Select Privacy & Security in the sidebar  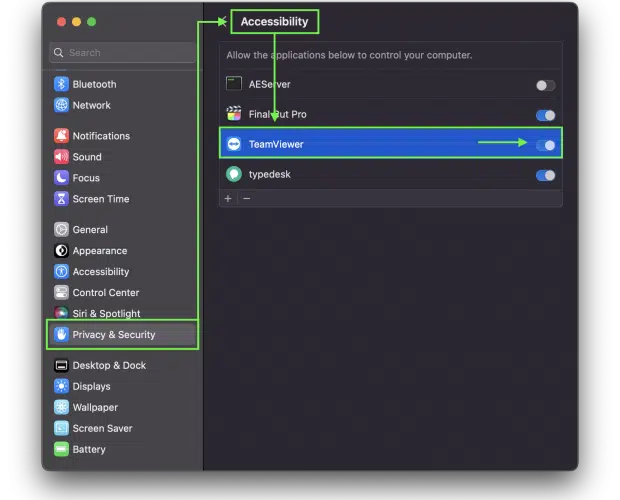pyautogui.click(x=123, y=334)
